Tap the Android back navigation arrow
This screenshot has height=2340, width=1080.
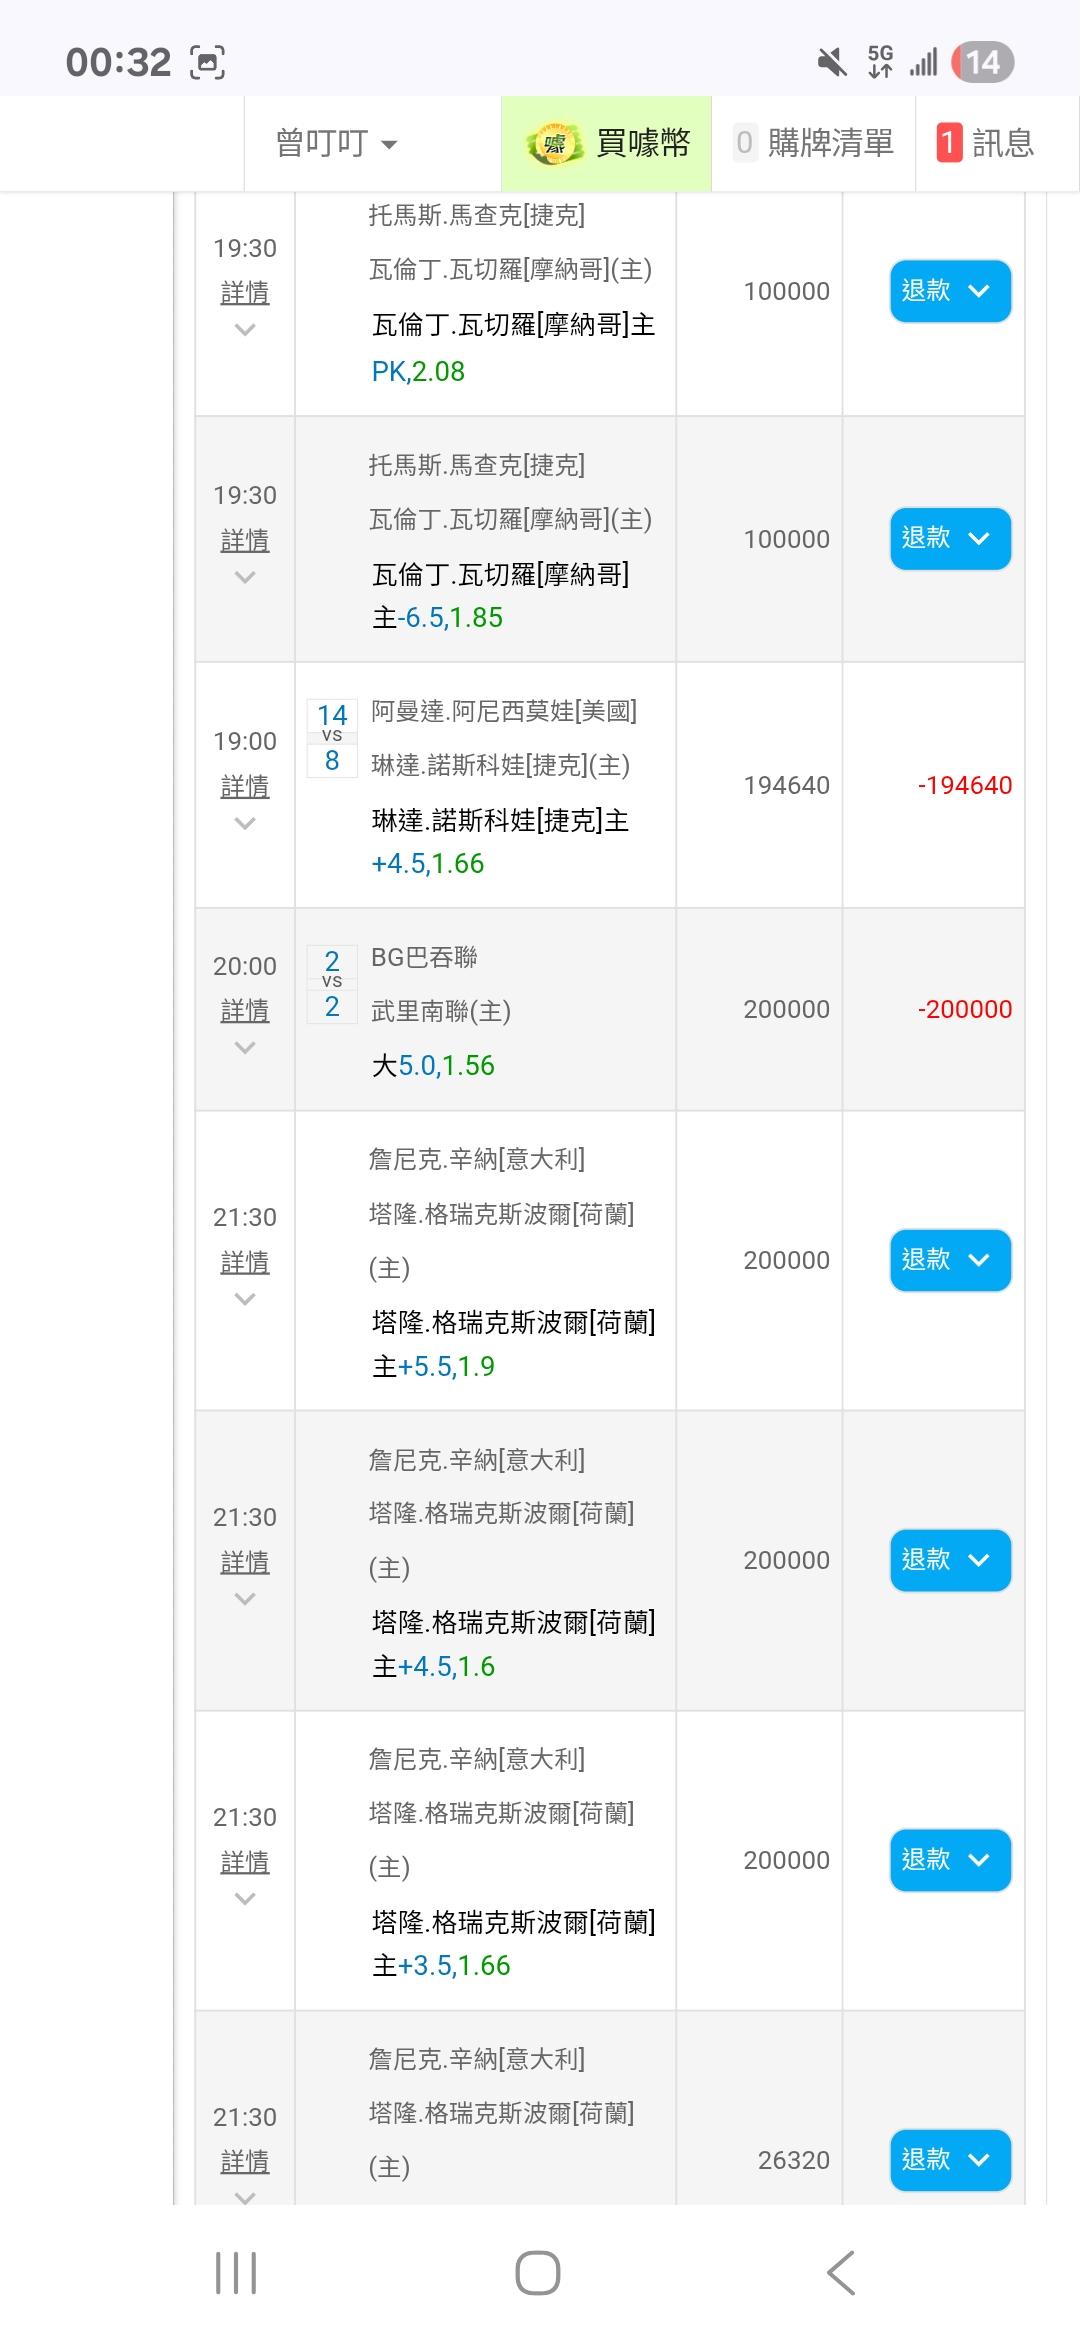click(x=841, y=2273)
